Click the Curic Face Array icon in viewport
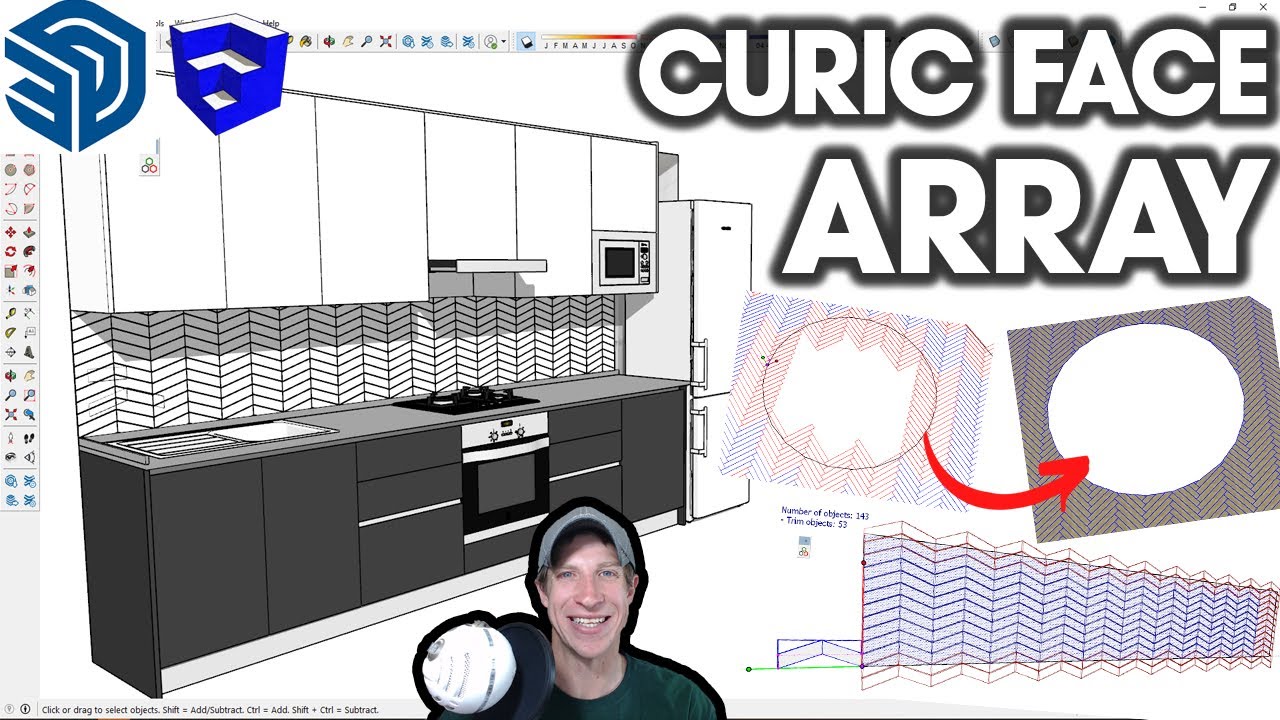The image size is (1280, 720). (x=149, y=166)
